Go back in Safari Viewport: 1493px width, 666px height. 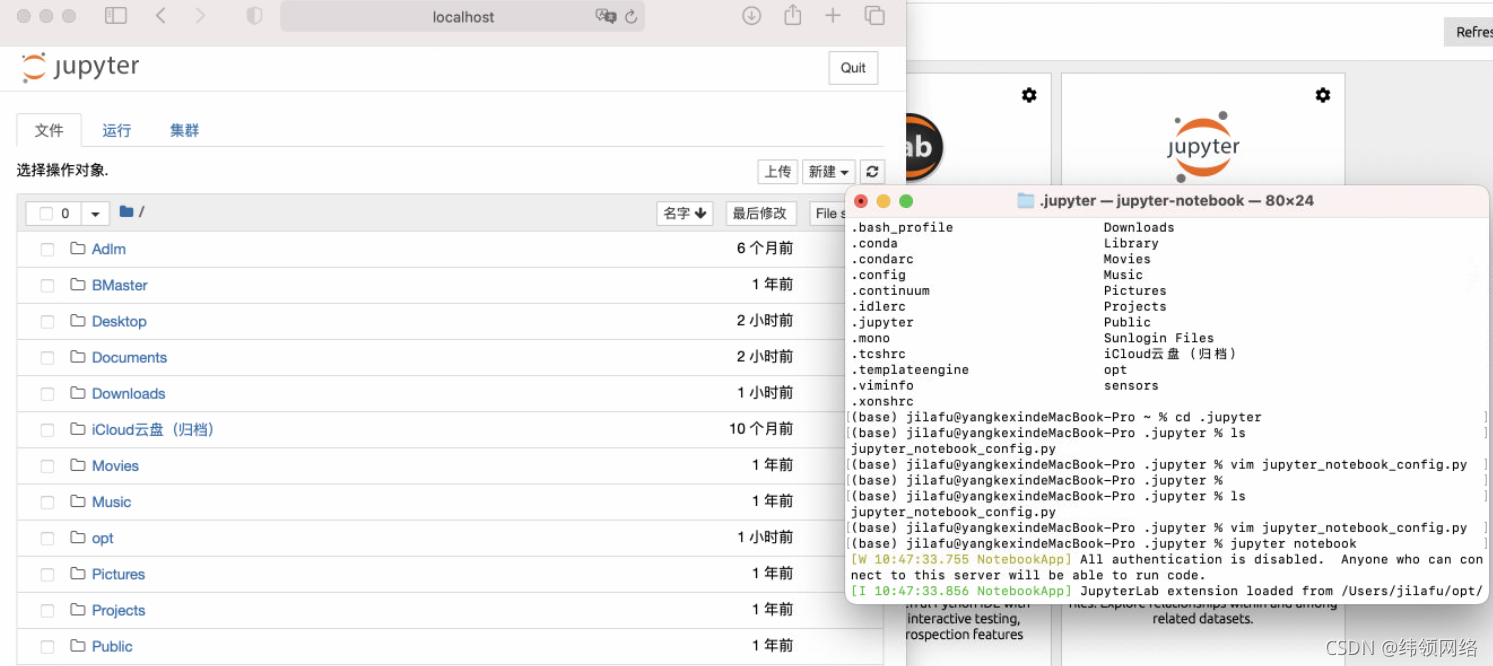161,16
